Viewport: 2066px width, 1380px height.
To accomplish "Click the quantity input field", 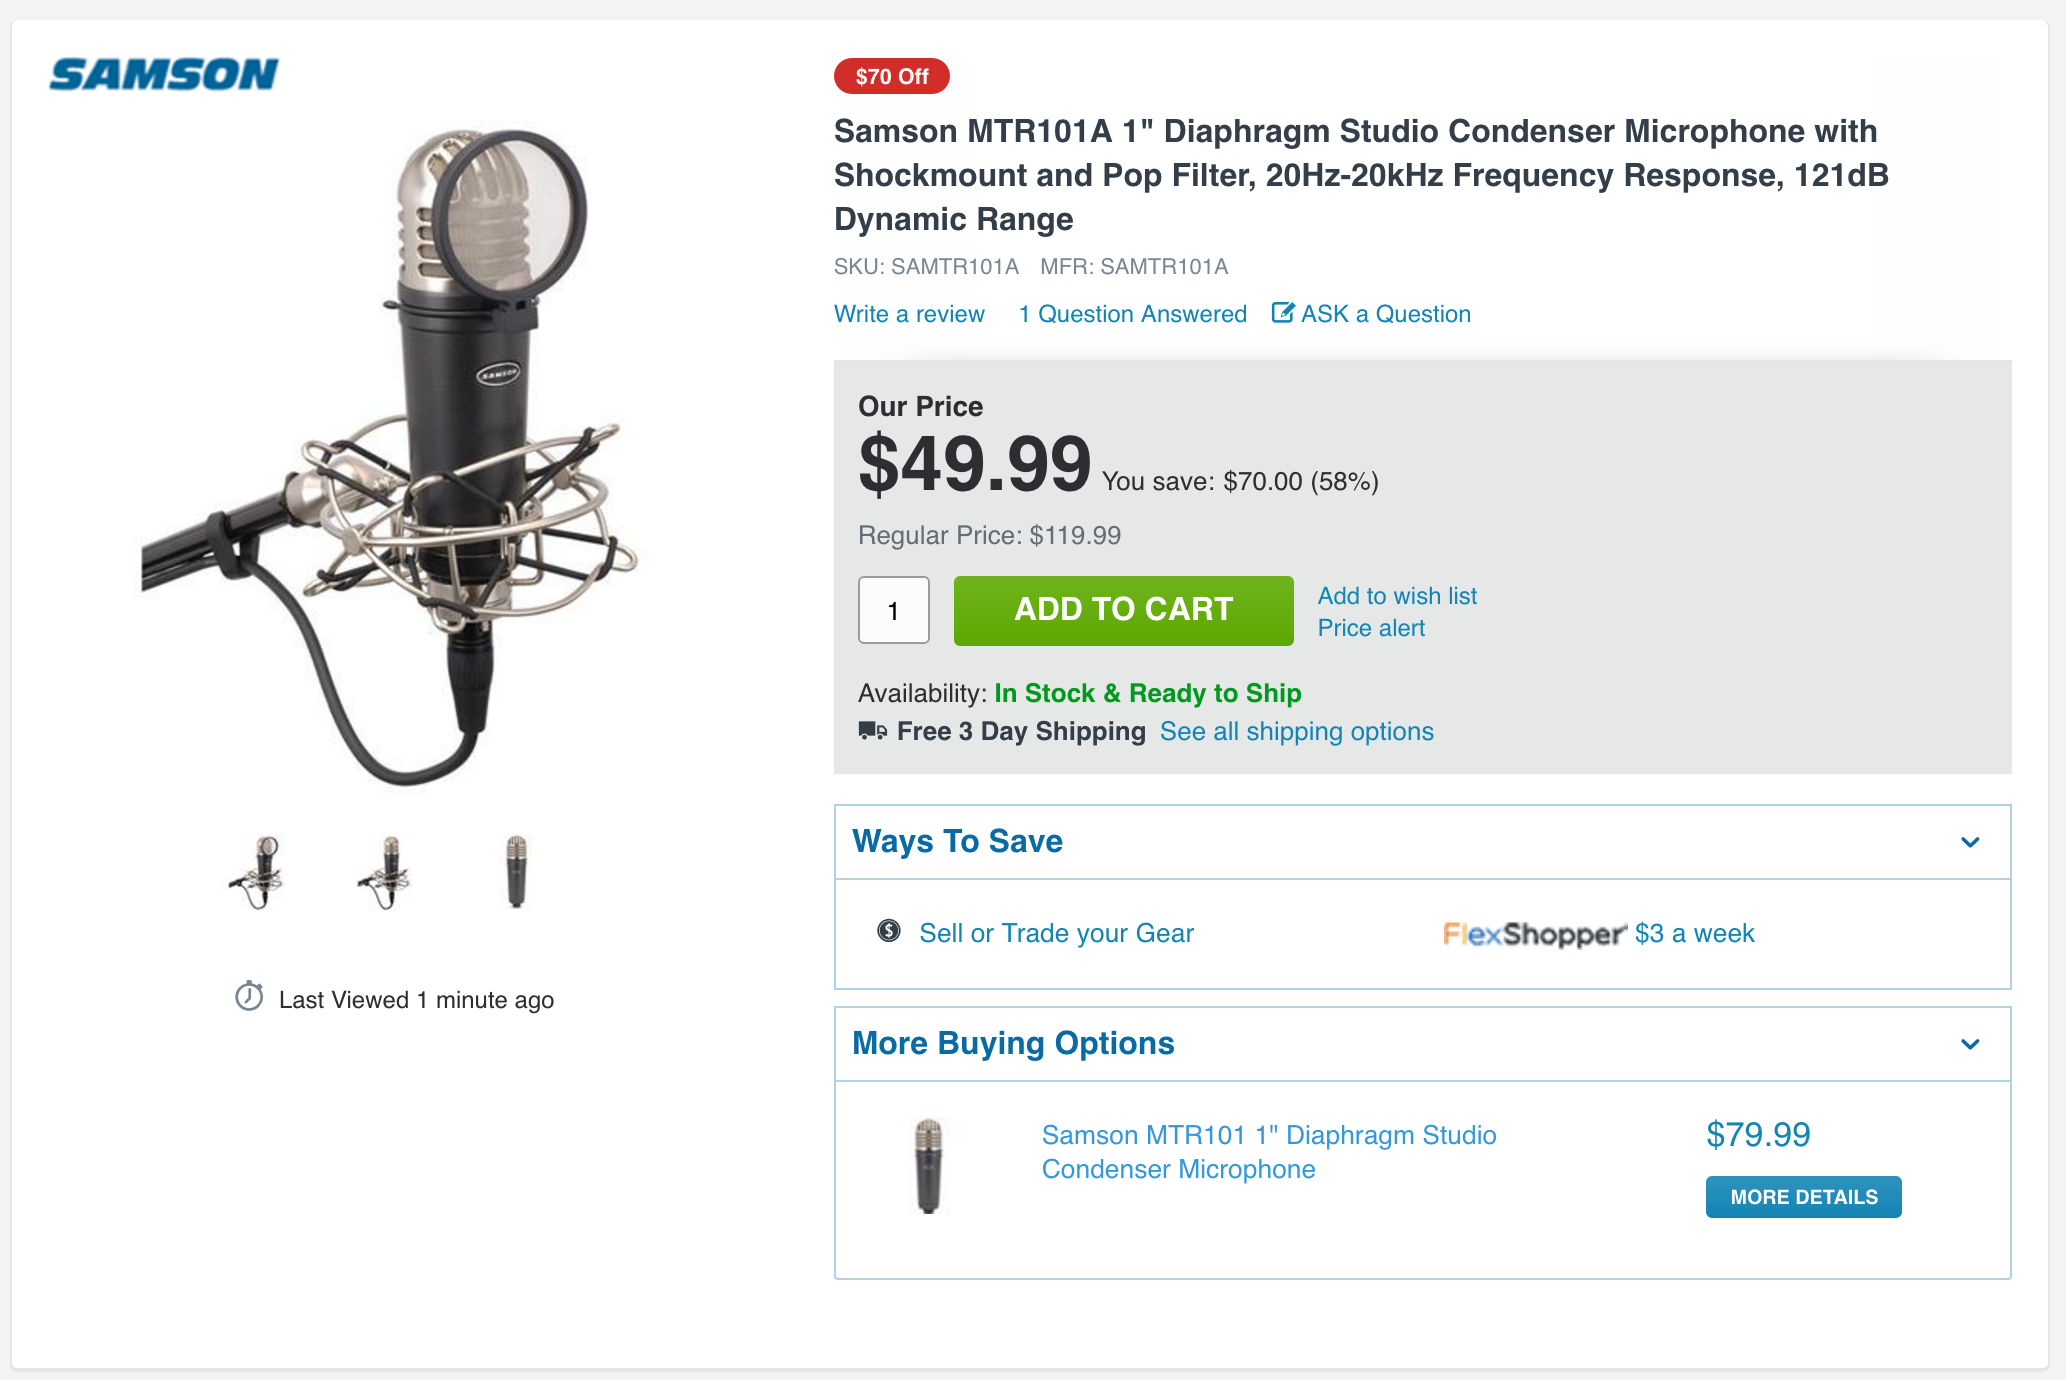I will [x=893, y=610].
